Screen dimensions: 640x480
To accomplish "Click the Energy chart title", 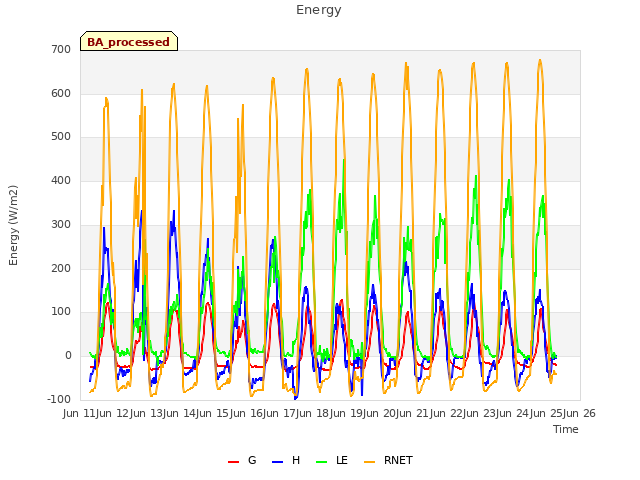I will (319, 10).
